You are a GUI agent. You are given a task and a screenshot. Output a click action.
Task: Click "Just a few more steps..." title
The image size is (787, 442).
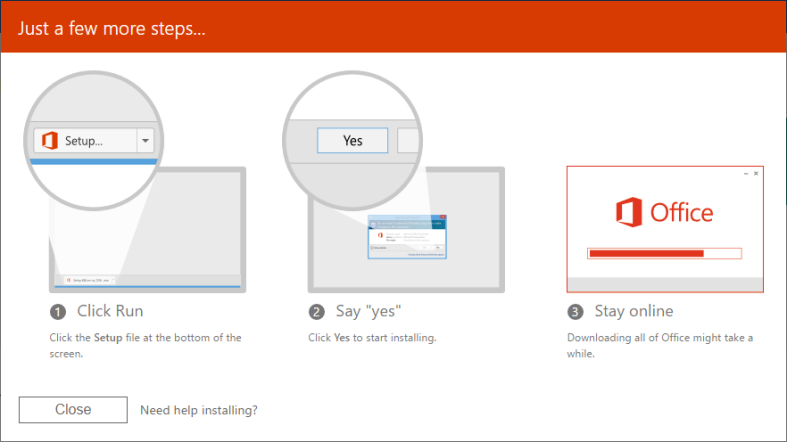click(111, 29)
